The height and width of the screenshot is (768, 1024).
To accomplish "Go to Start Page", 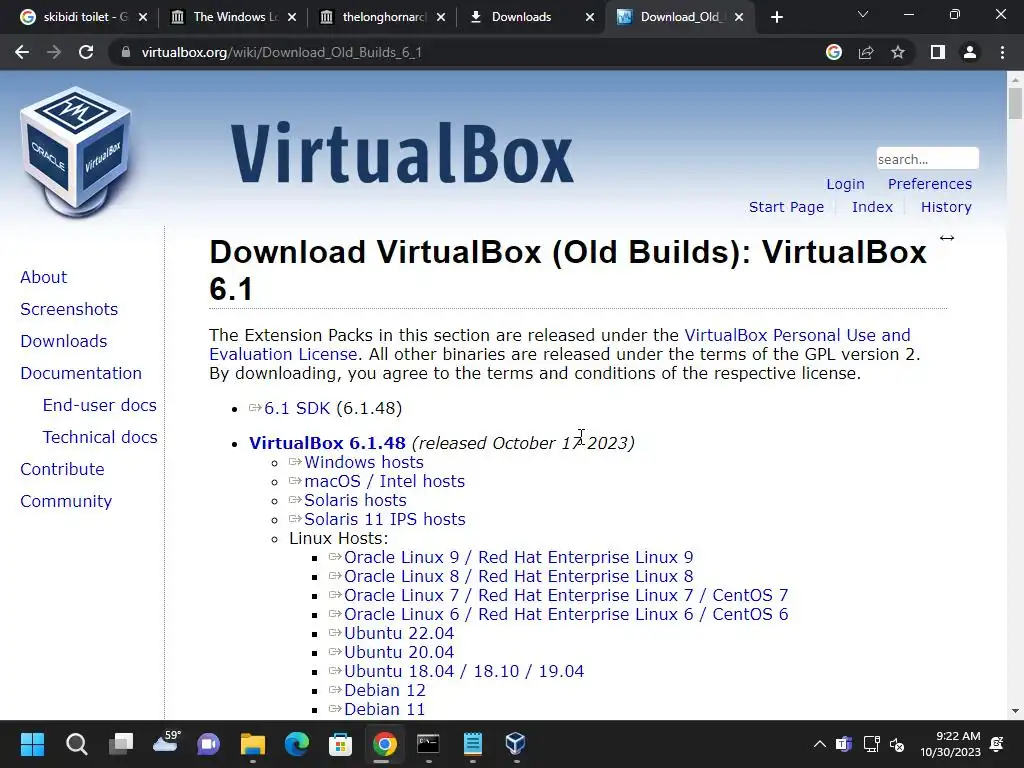I will [x=786, y=207].
